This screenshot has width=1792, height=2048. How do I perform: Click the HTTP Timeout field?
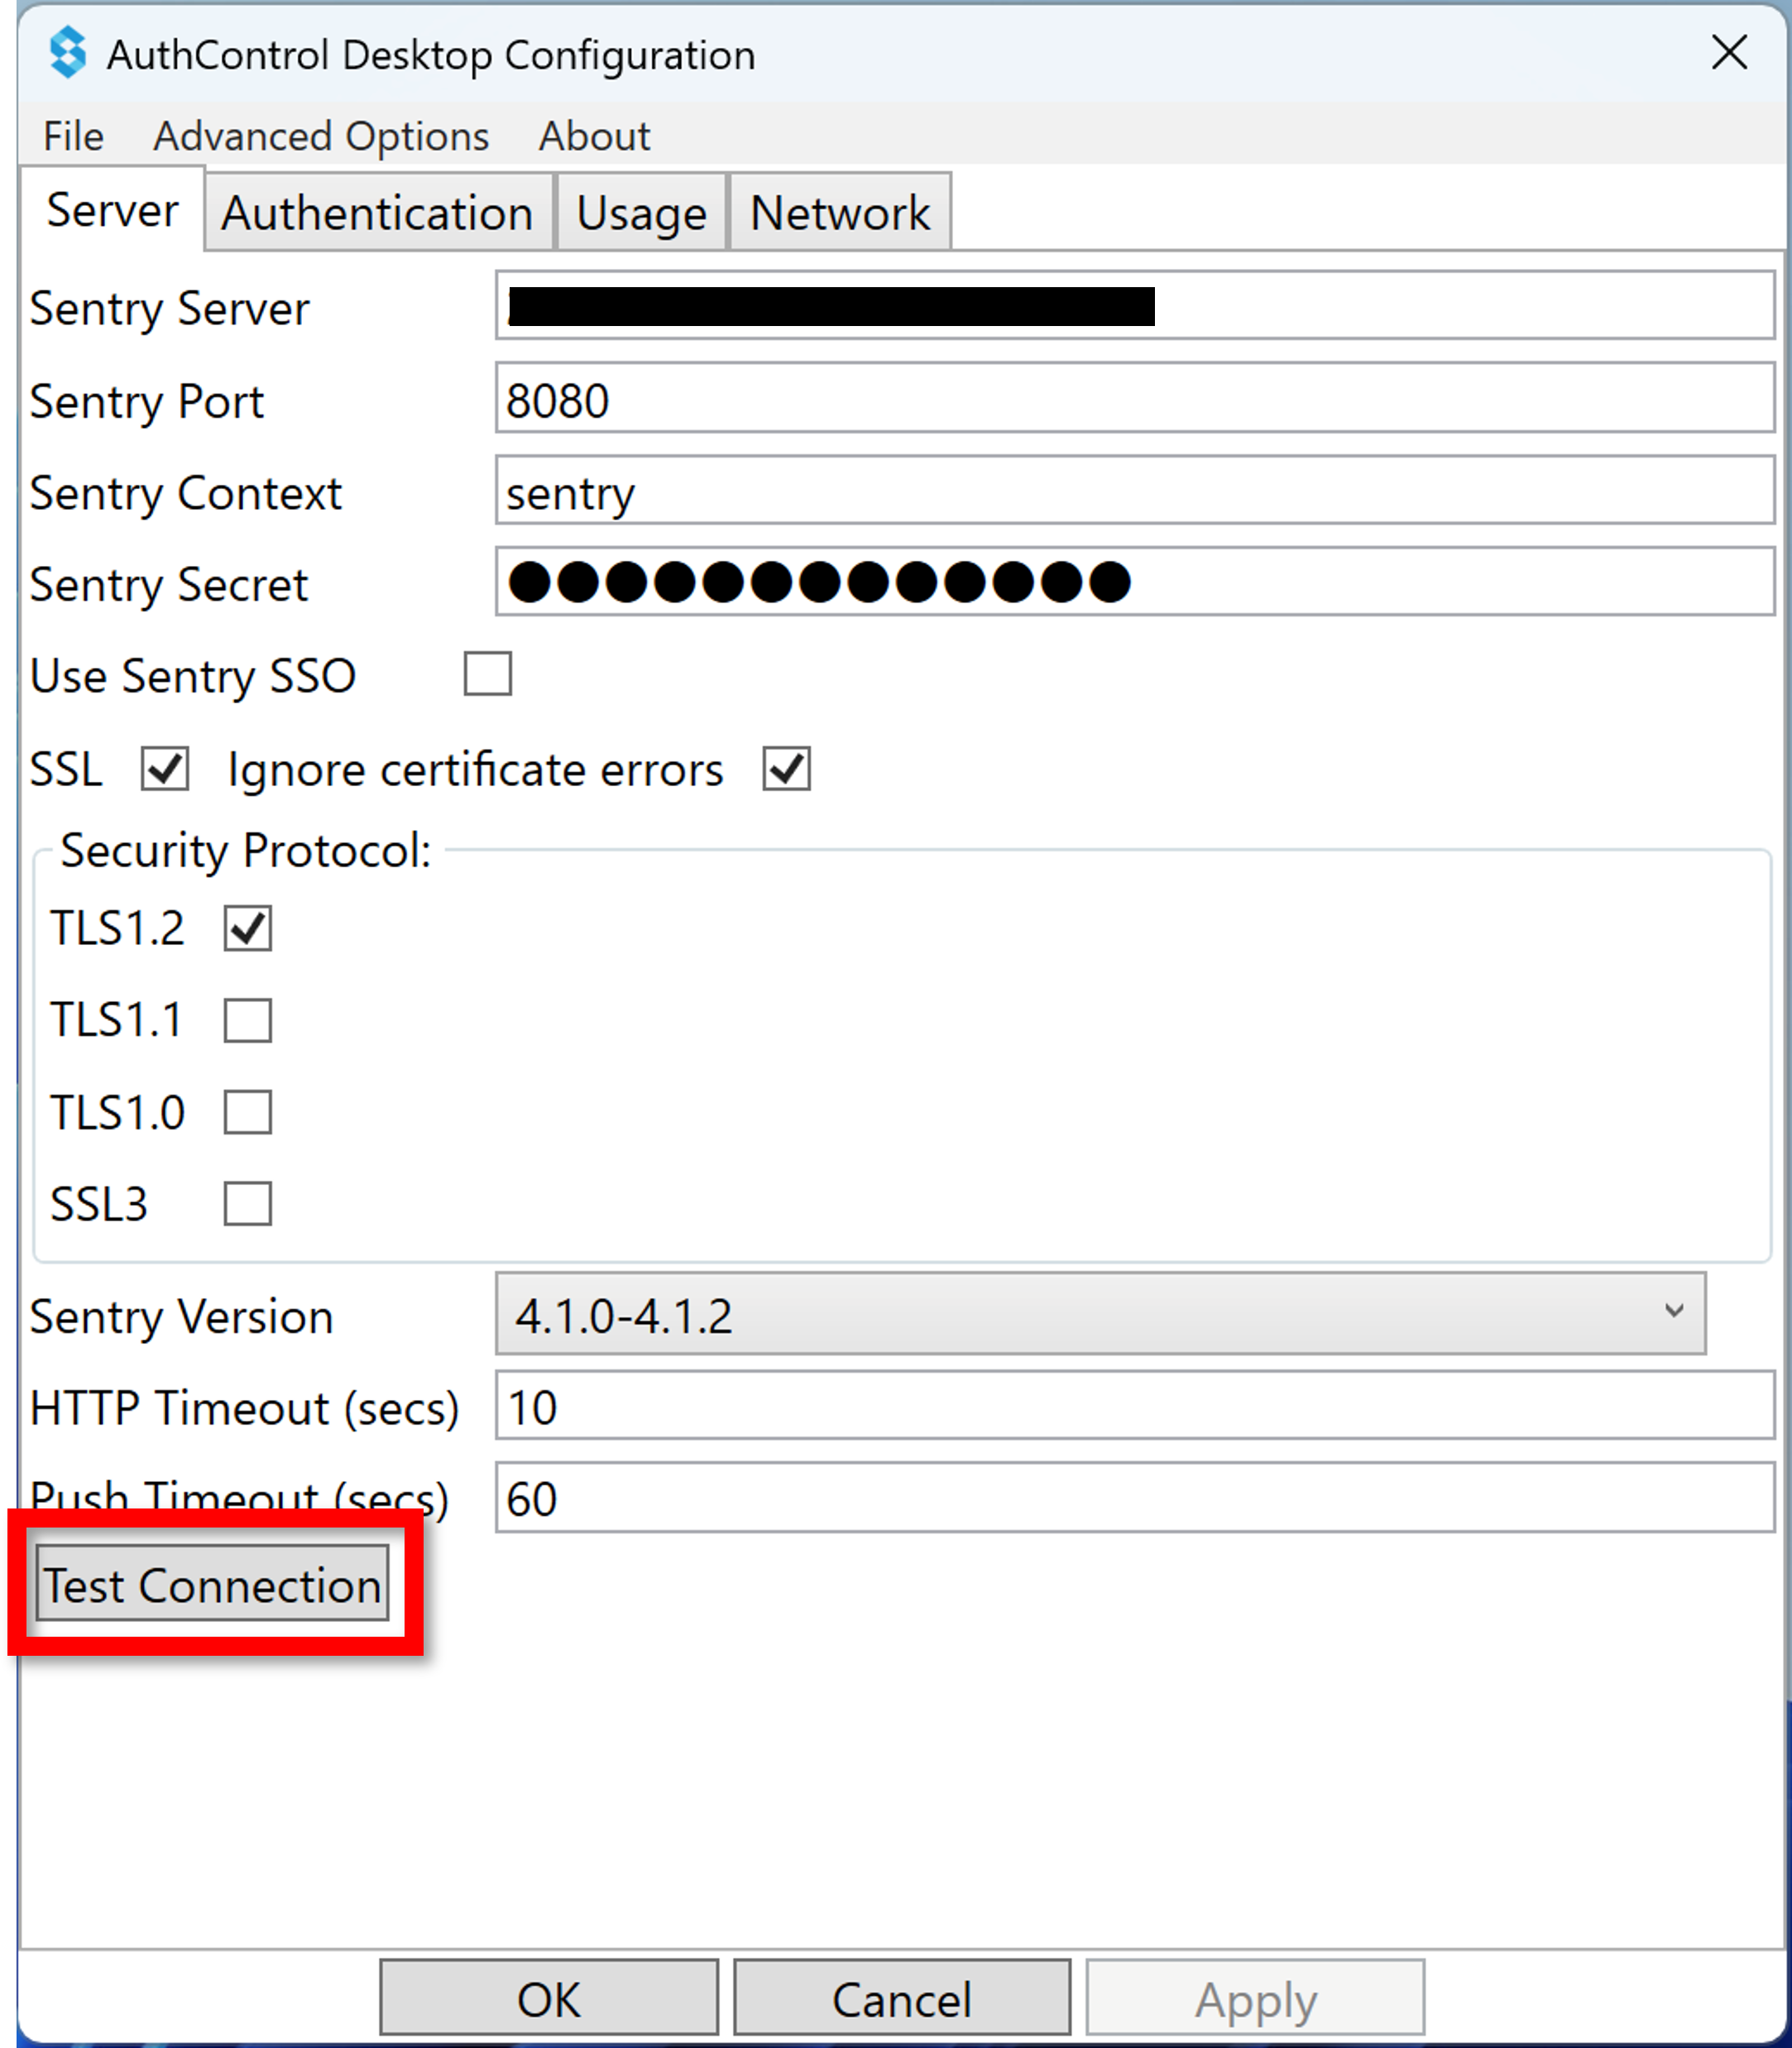click(1135, 1406)
